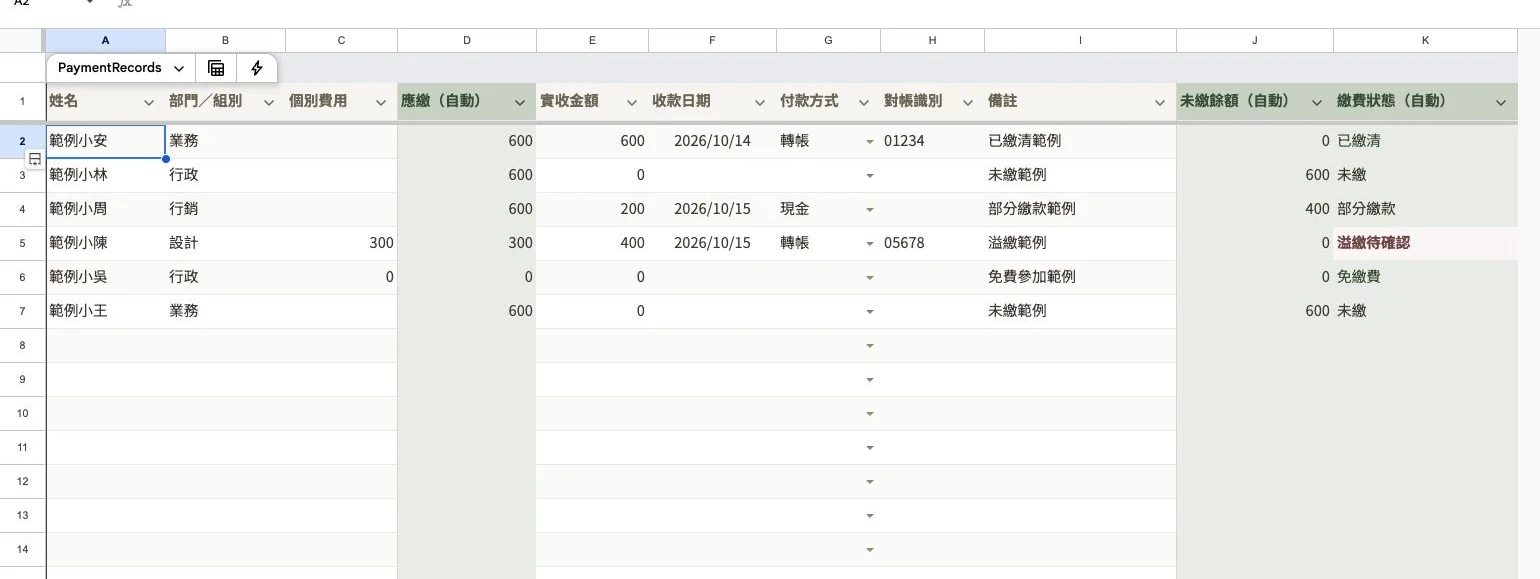Open payment method dropdown arrow in row 14
Screen dimensions: 1540x579
click(869, 550)
